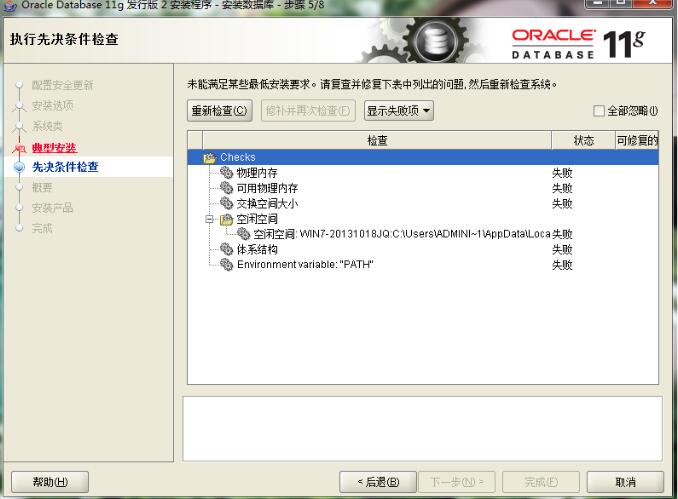Image resolution: width=678 pixels, height=499 pixels.
Task: Click the 重新检查 button
Action: pos(220,111)
